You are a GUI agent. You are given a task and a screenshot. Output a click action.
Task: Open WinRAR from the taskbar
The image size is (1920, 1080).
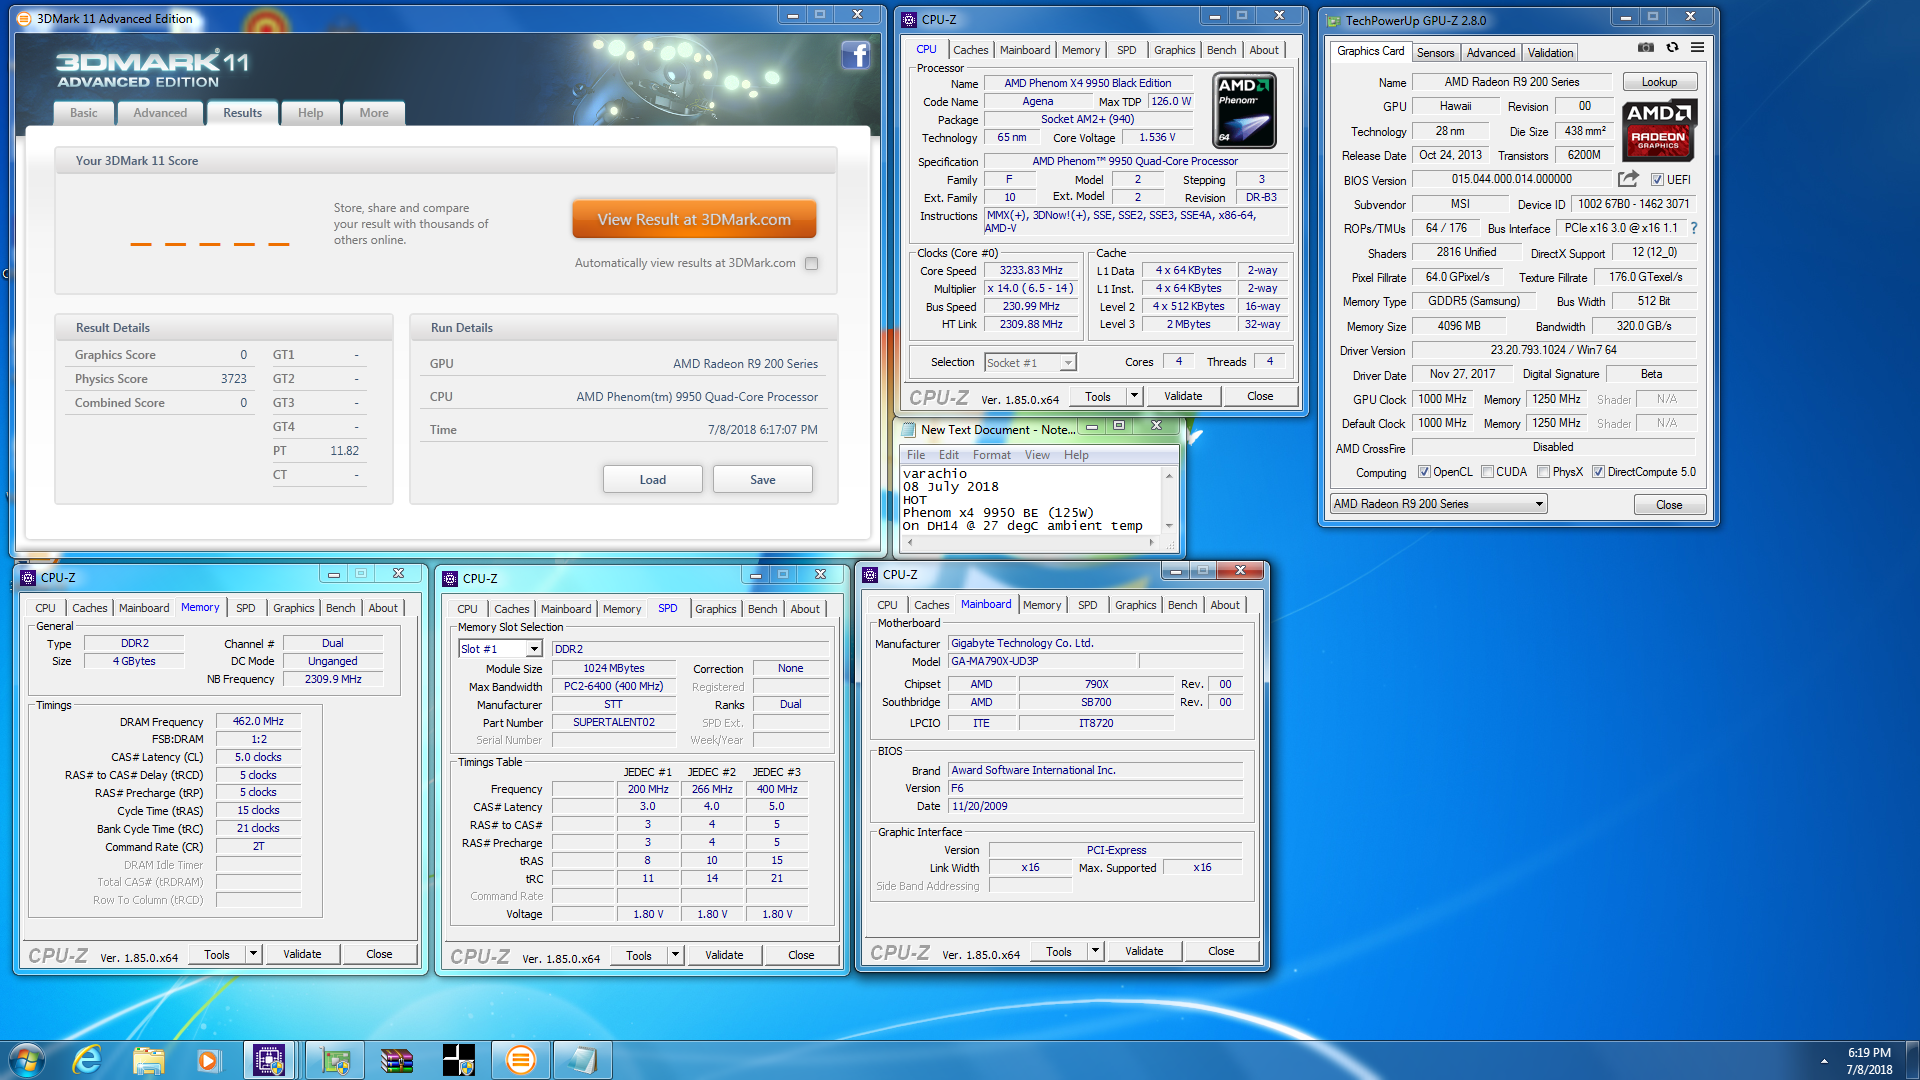(397, 1060)
